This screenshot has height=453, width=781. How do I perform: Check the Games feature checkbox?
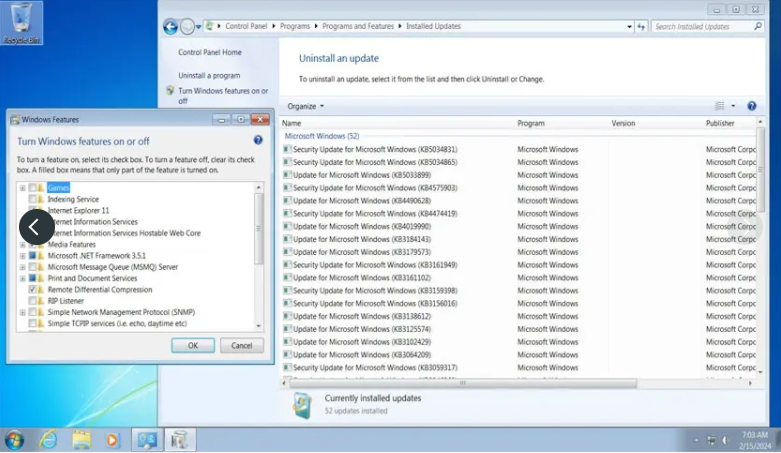[x=32, y=188]
